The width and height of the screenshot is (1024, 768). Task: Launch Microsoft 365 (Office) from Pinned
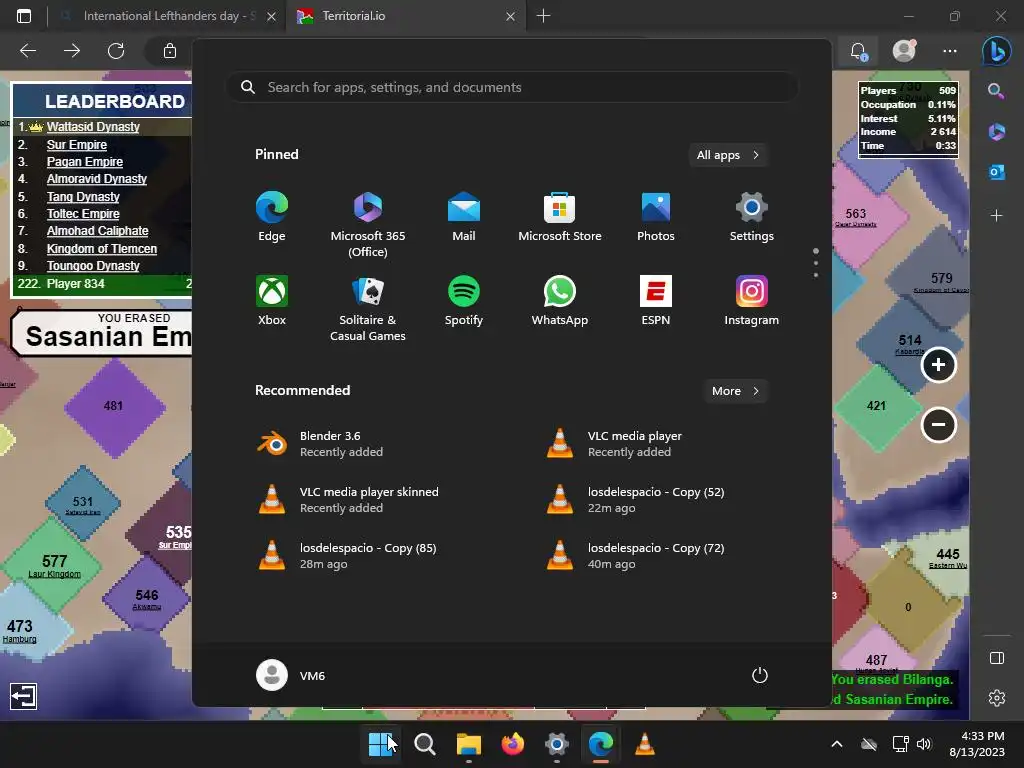coord(368,225)
